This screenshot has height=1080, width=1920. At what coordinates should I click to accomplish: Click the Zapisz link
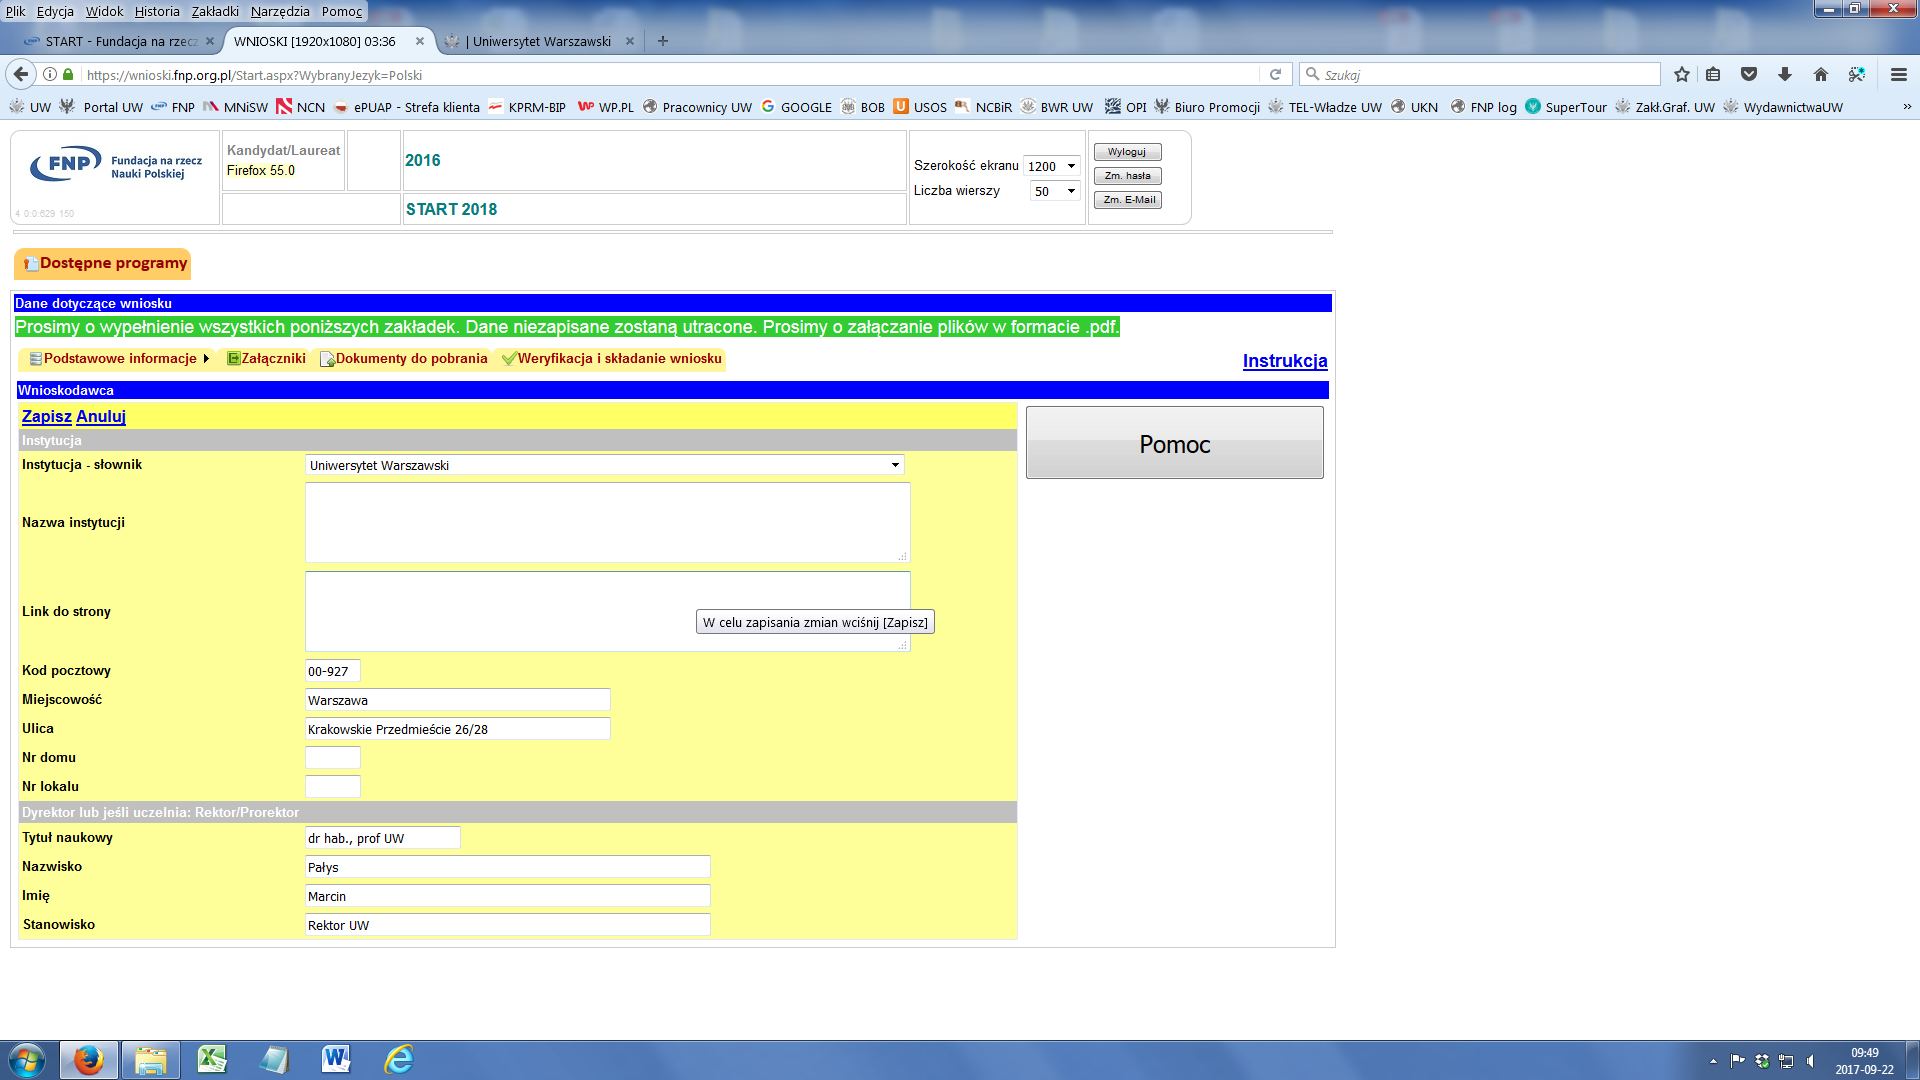[x=46, y=416]
